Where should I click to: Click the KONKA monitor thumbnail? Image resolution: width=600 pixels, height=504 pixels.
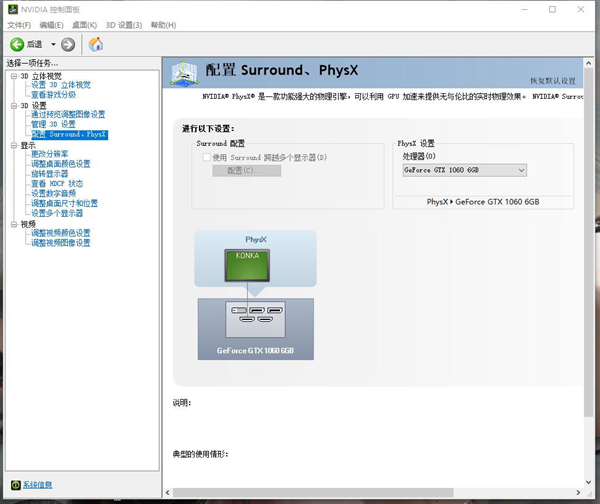click(x=247, y=266)
